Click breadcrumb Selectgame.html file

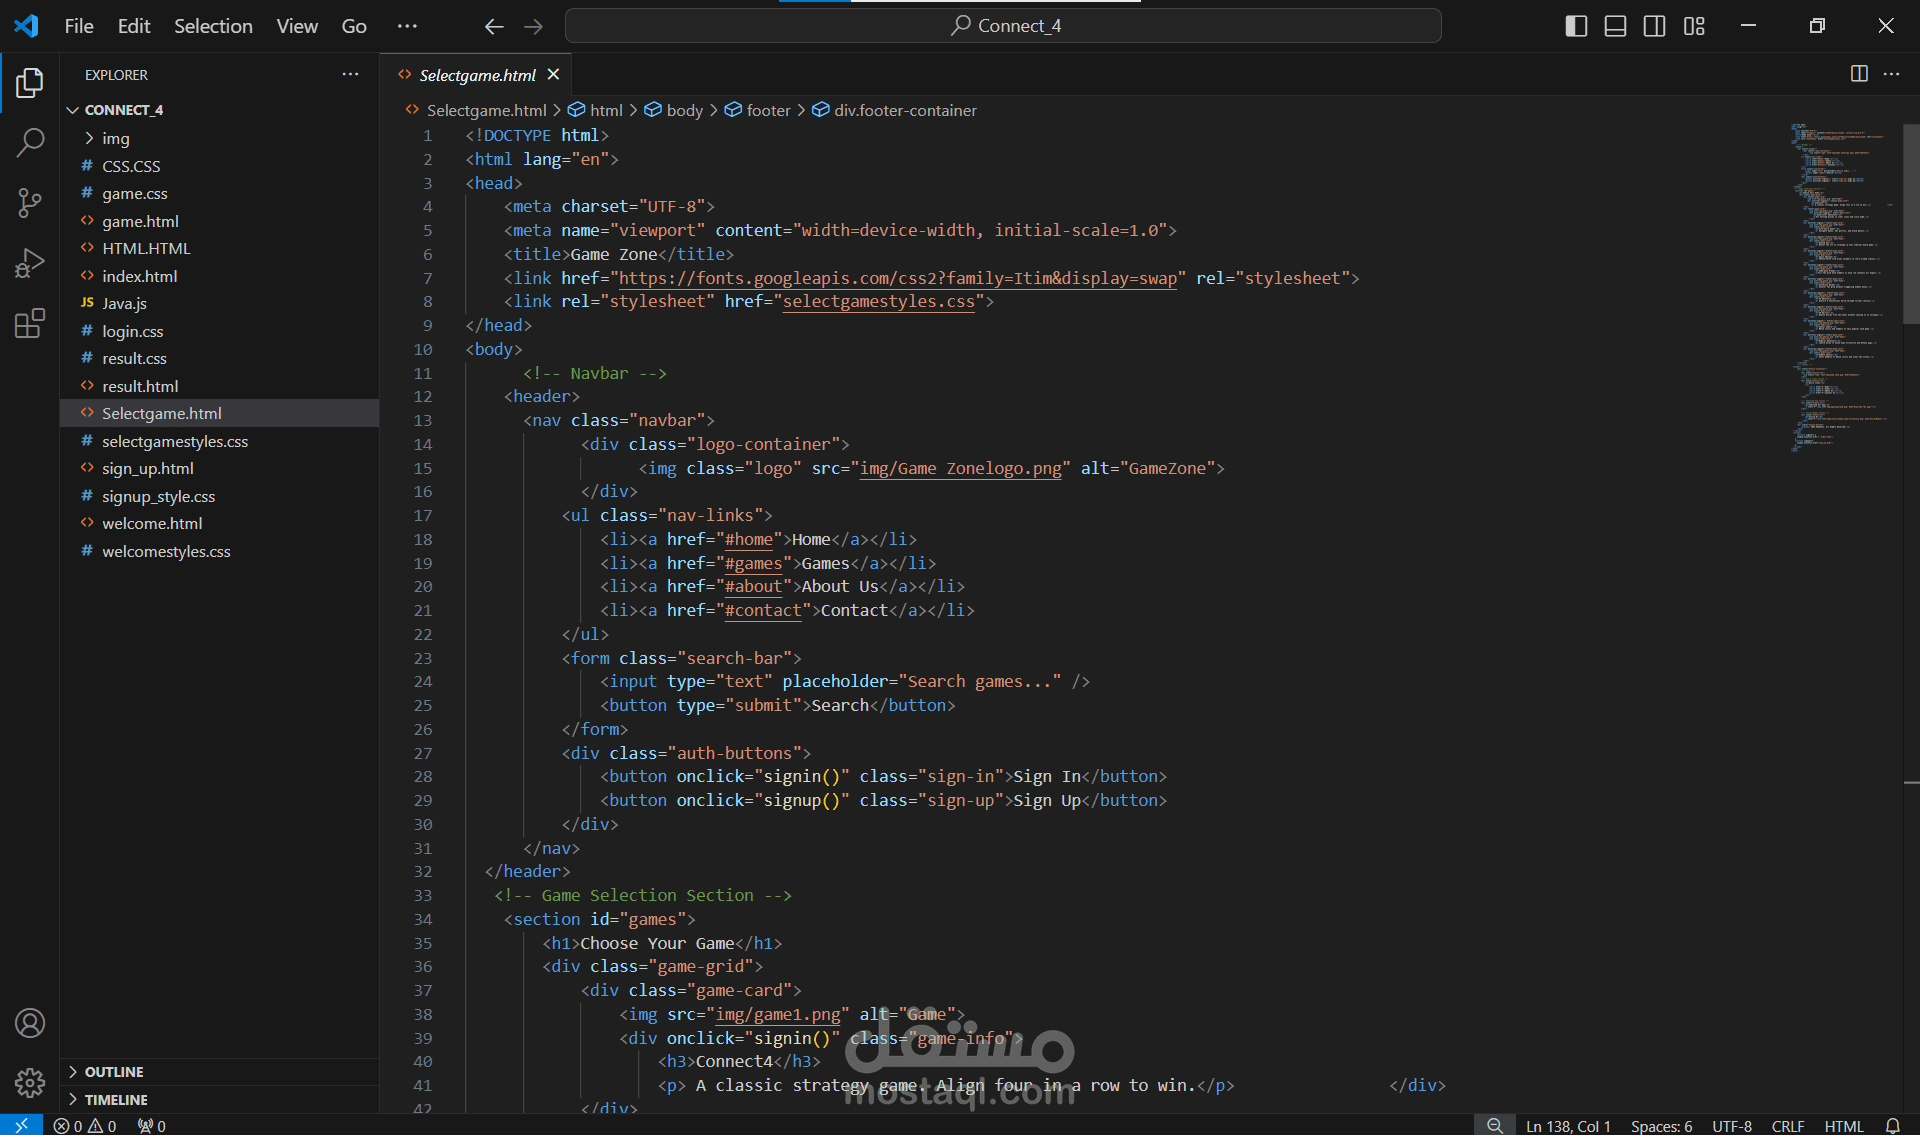pos(476,110)
